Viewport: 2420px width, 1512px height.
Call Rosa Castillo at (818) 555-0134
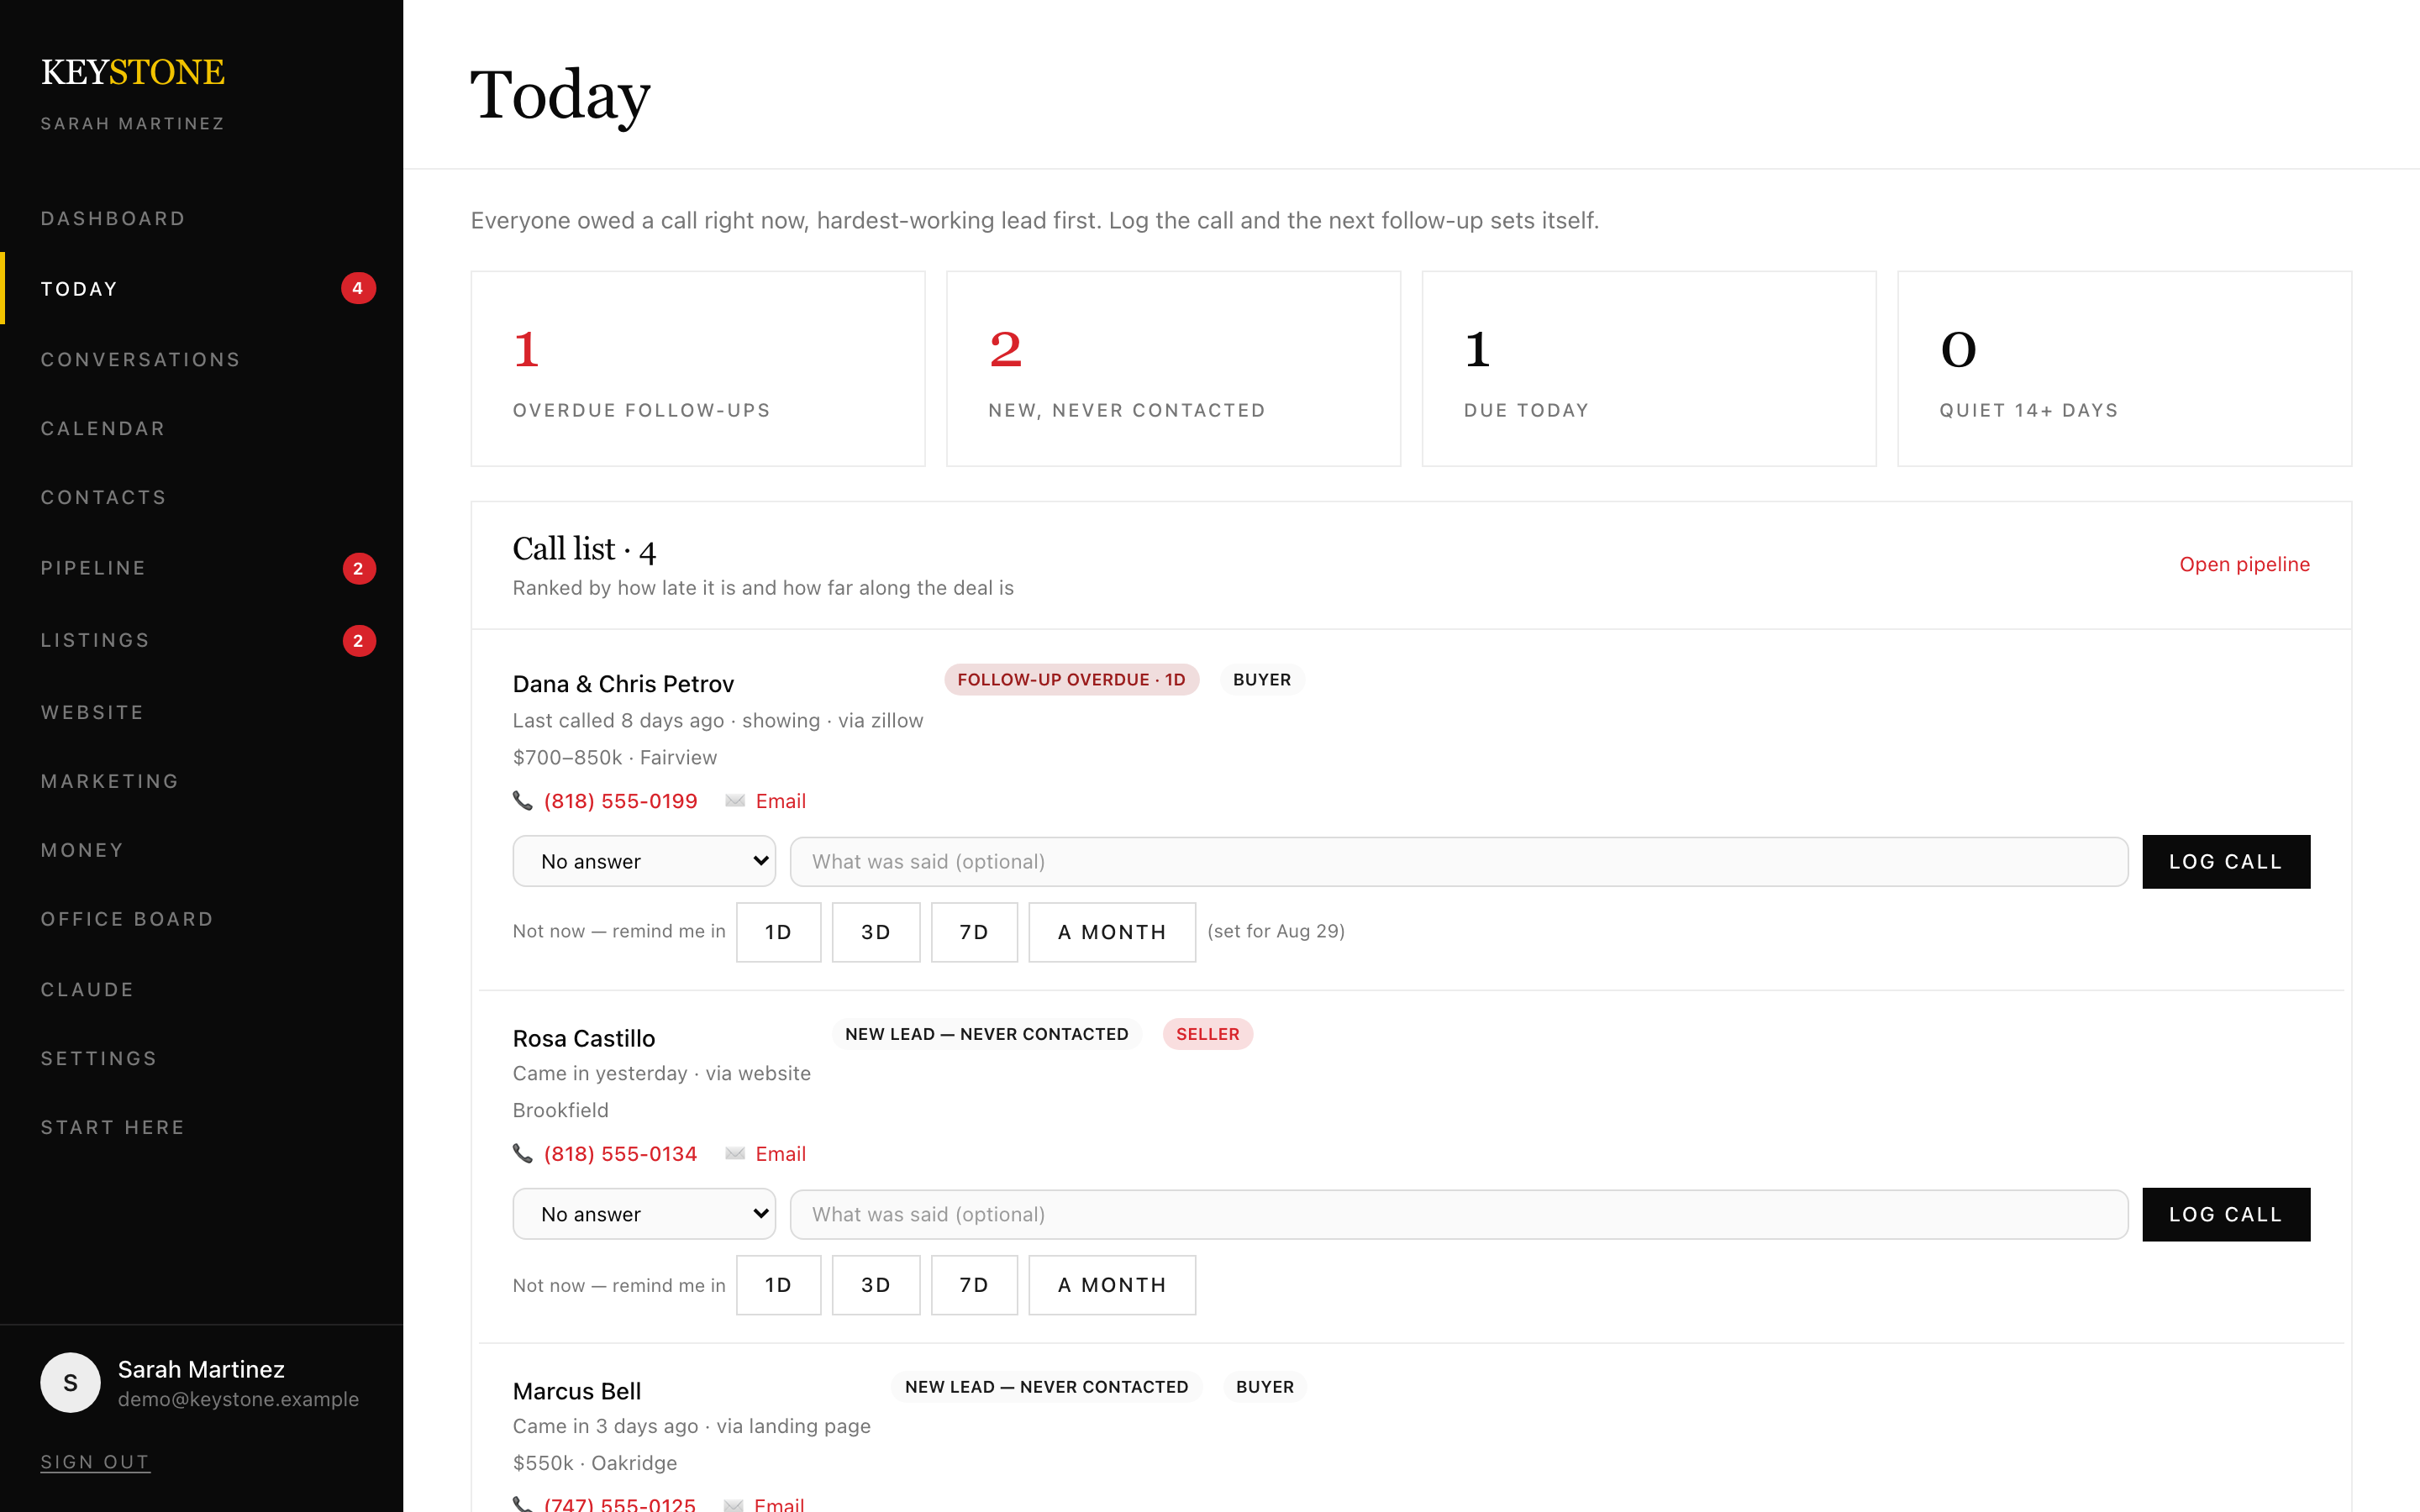coord(621,1154)
